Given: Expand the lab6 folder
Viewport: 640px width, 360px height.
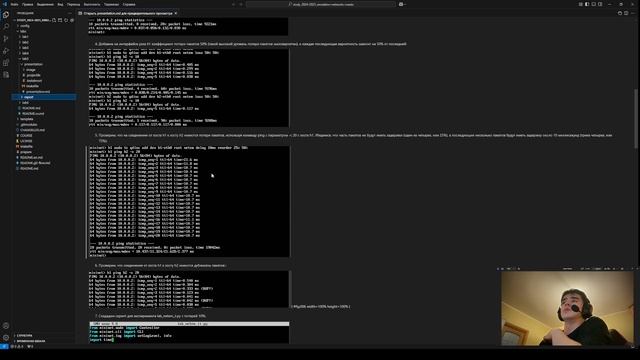Looking at the screenshot, I should coord(25,102).
